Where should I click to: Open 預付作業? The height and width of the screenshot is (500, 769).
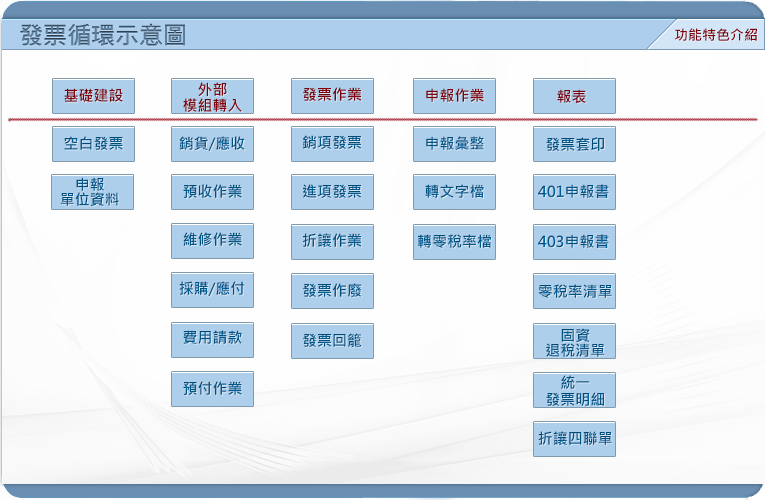click(212, 389)
